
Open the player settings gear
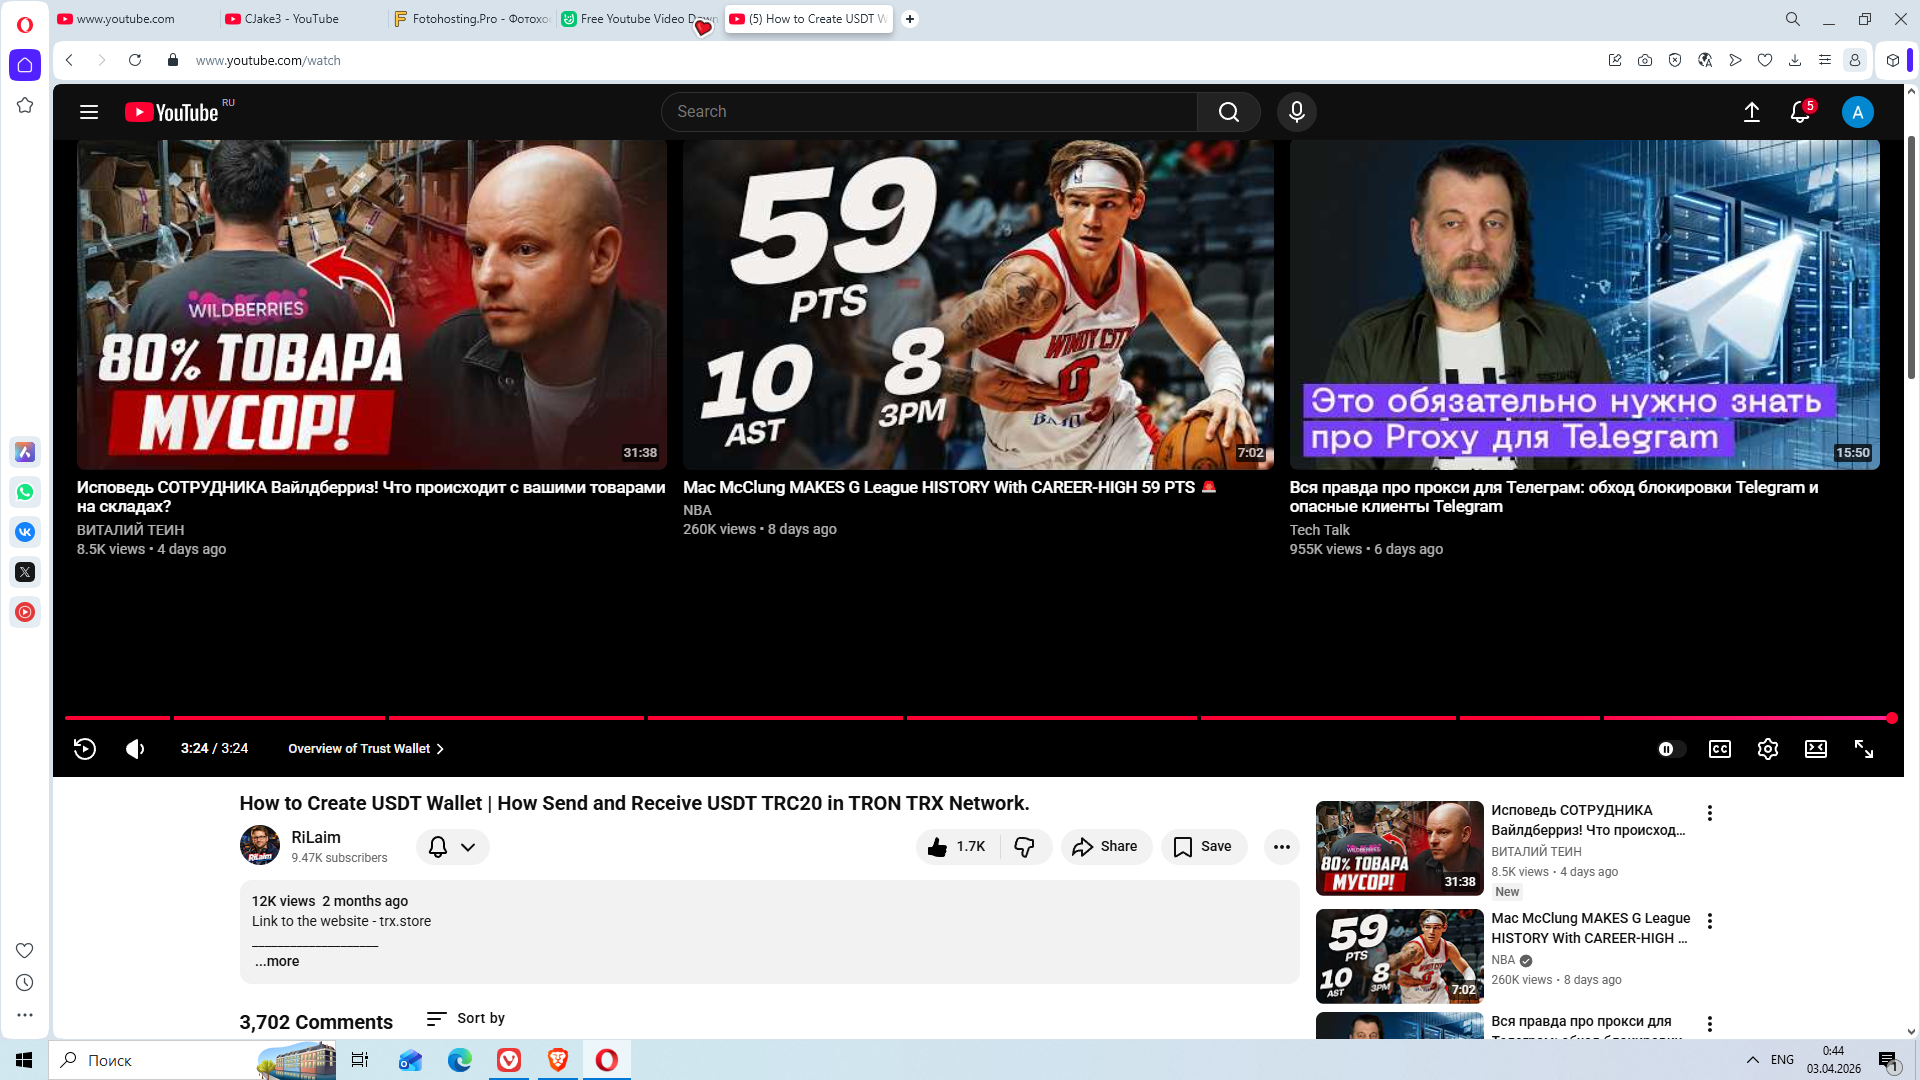coord(1767,749)
